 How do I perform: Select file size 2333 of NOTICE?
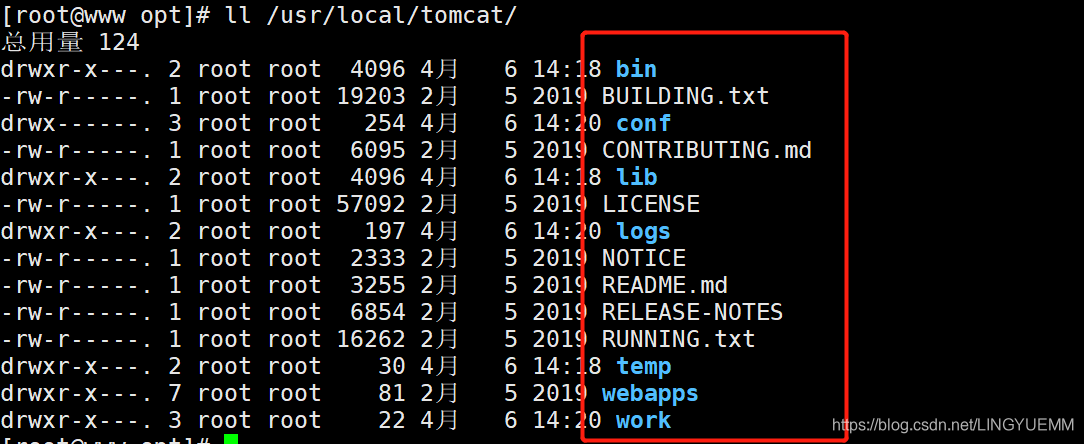coord(377,258)
